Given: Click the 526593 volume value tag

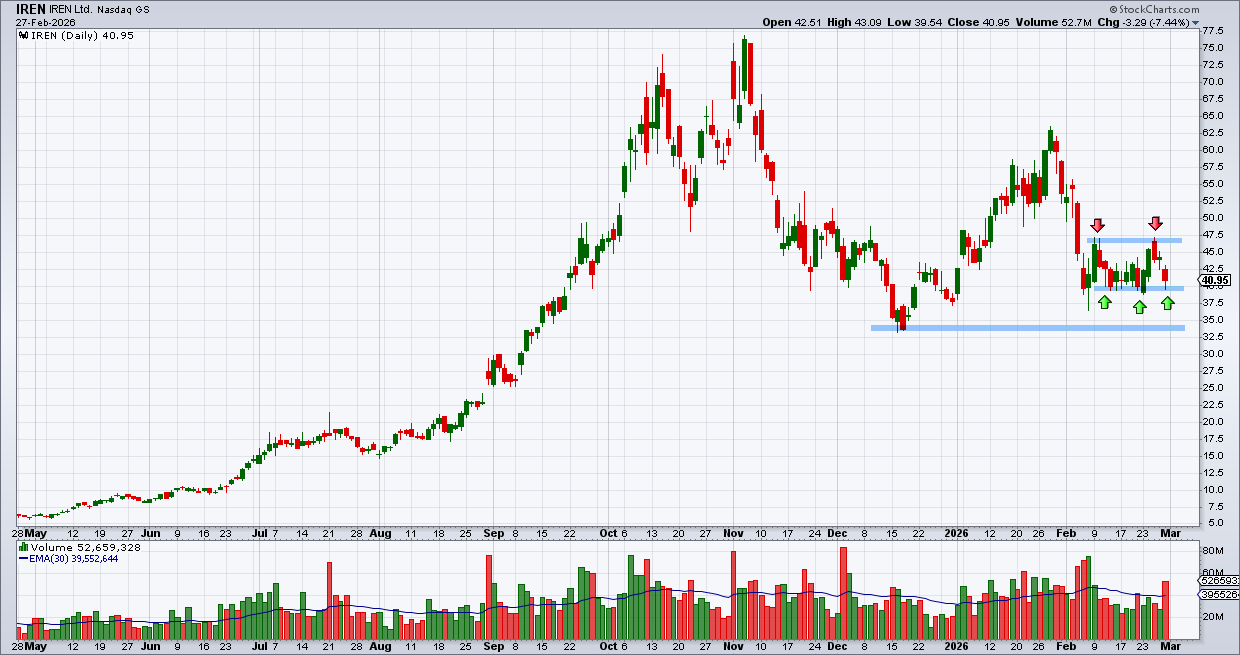Looking at the screenshot, I should click(1219, 580).
